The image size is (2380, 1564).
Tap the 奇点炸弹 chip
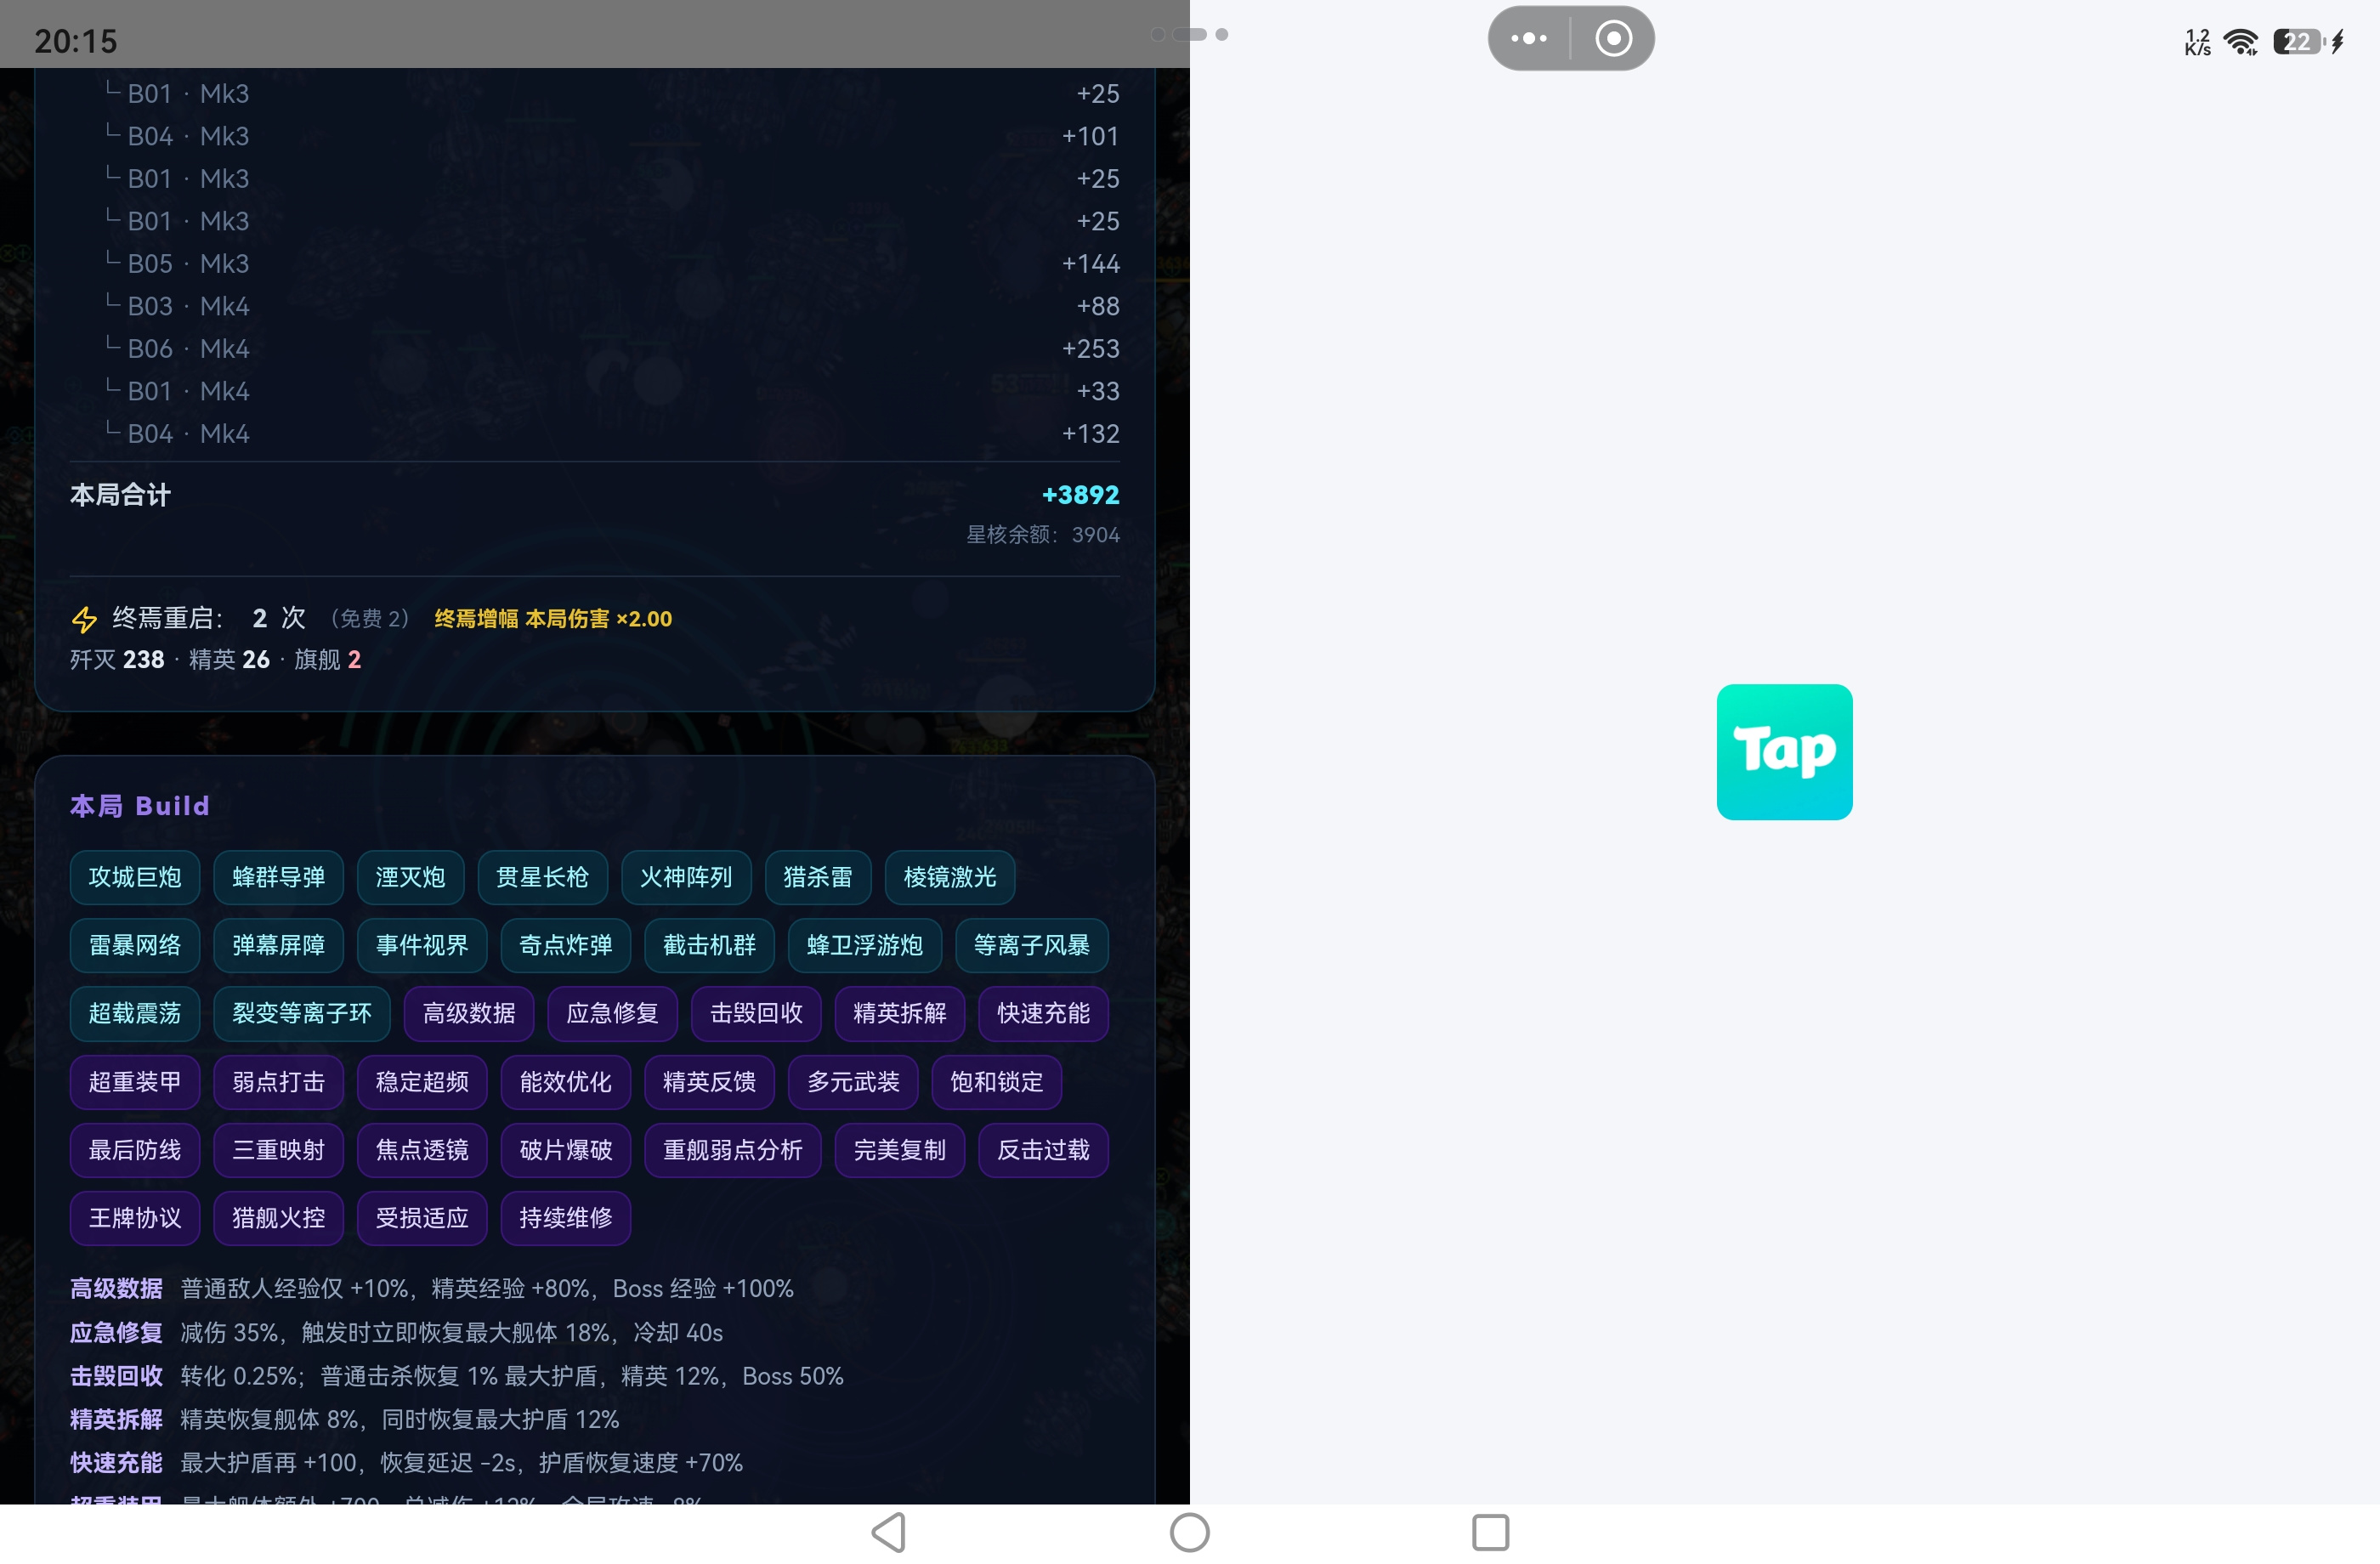point(566,945)
